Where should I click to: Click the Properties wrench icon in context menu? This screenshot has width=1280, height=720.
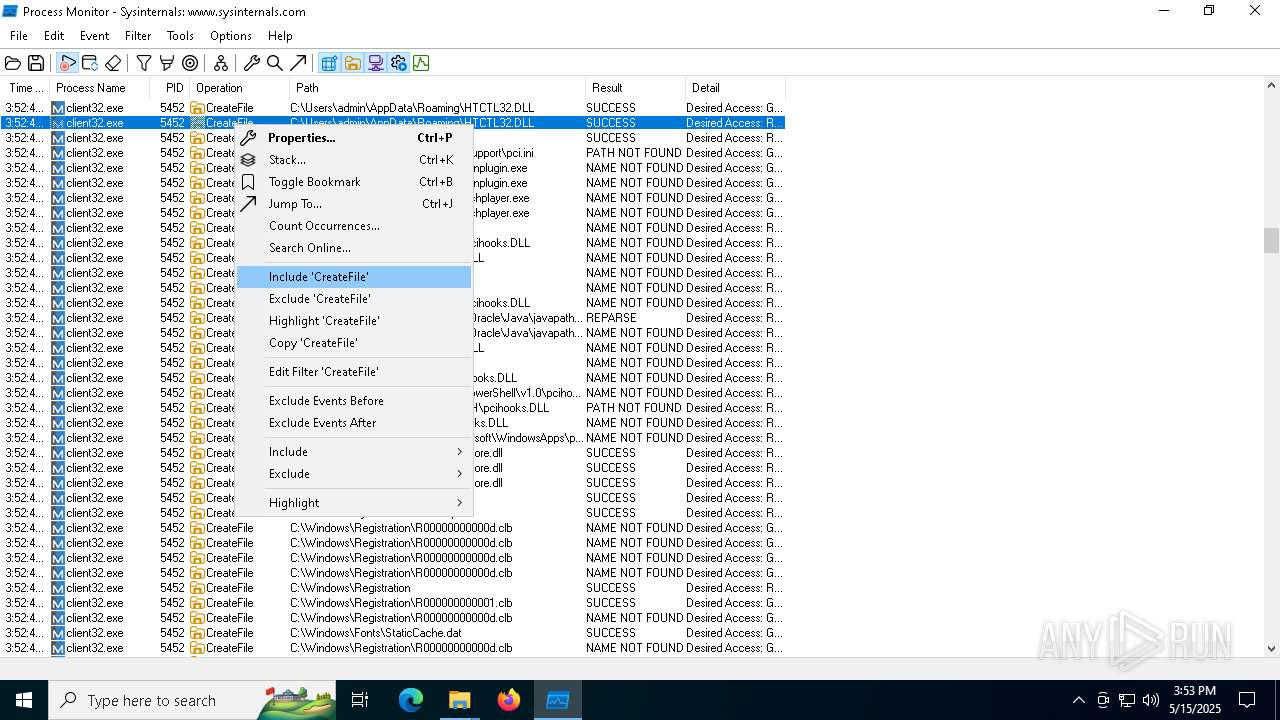248,138
